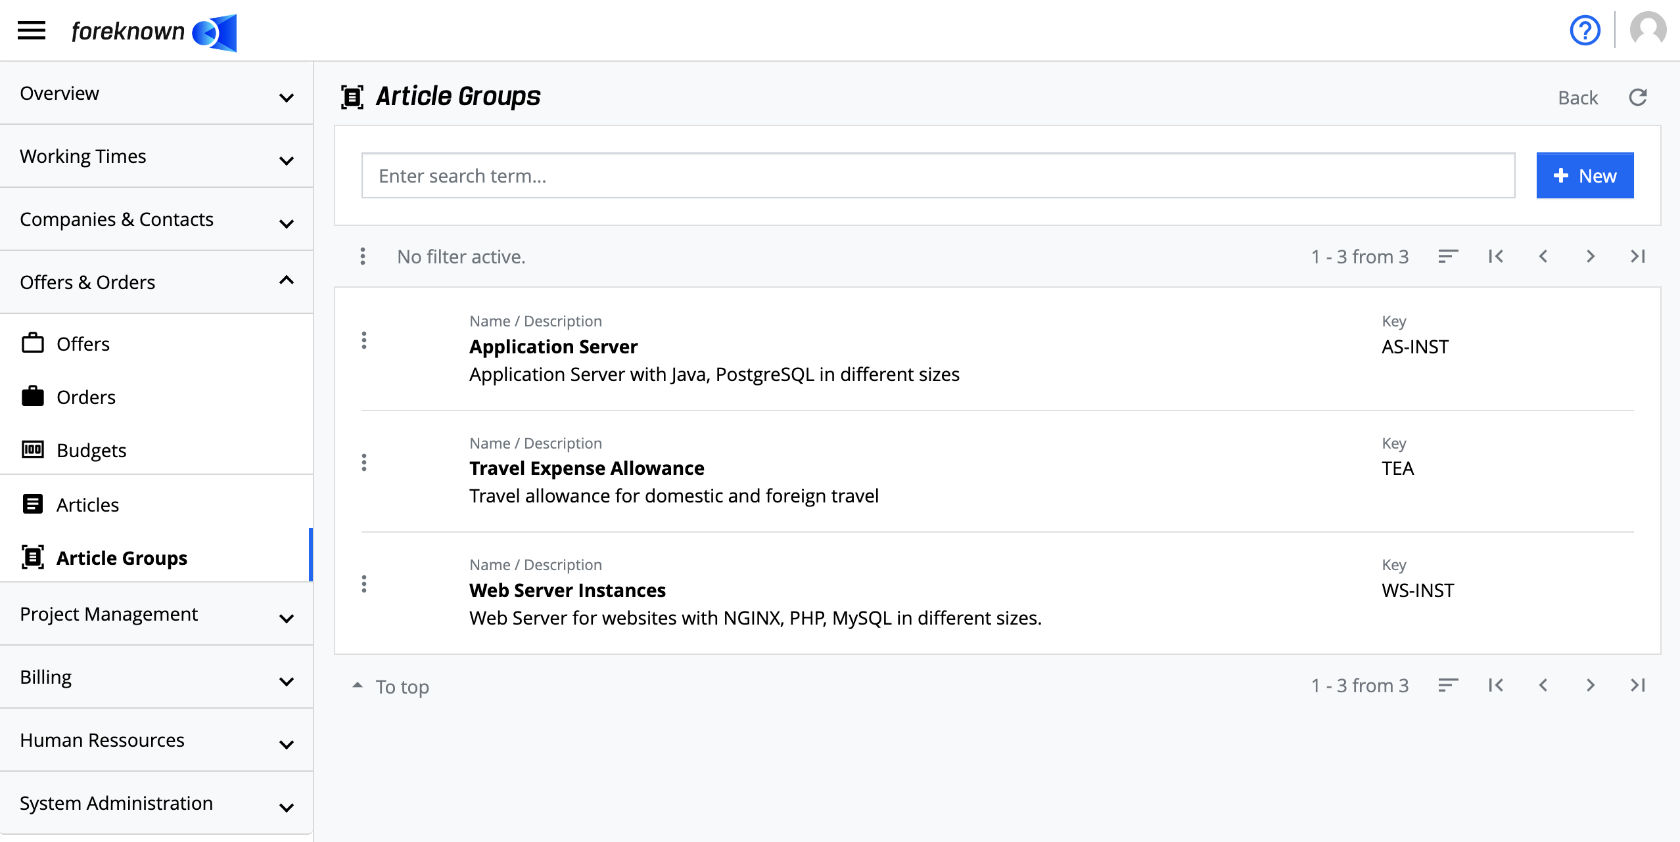Click the Articles icon in sidebar
Viewport: 1680px width, 842px height.
tap(33, 504)
